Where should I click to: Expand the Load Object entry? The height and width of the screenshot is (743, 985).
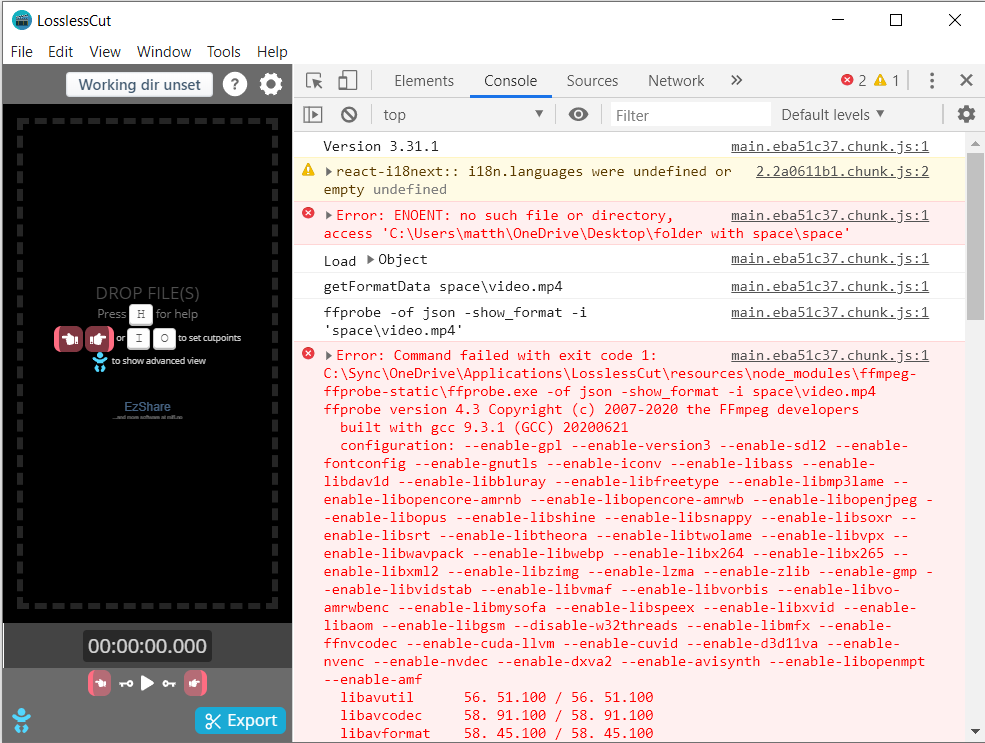(x=371, y=259)
